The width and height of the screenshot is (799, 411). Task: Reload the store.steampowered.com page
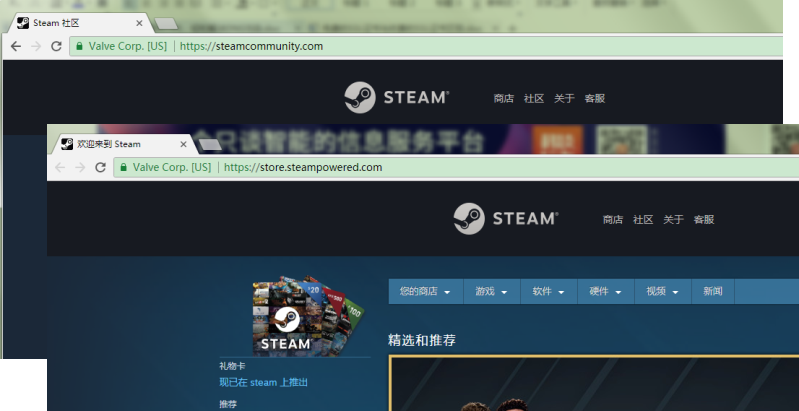coord(100,168)
